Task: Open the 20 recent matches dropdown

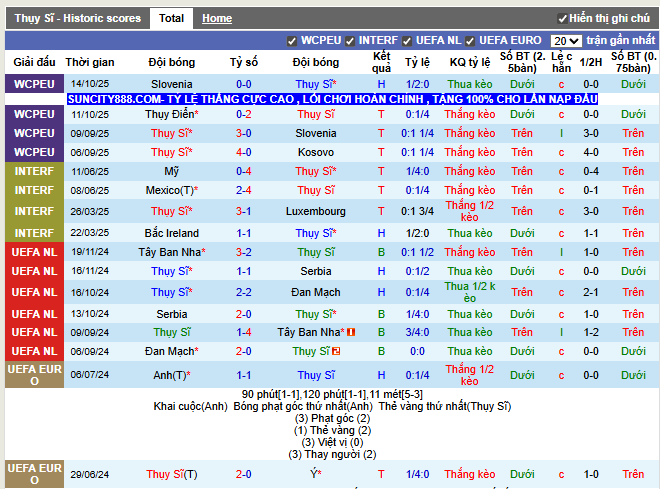Action: point(566,41)
